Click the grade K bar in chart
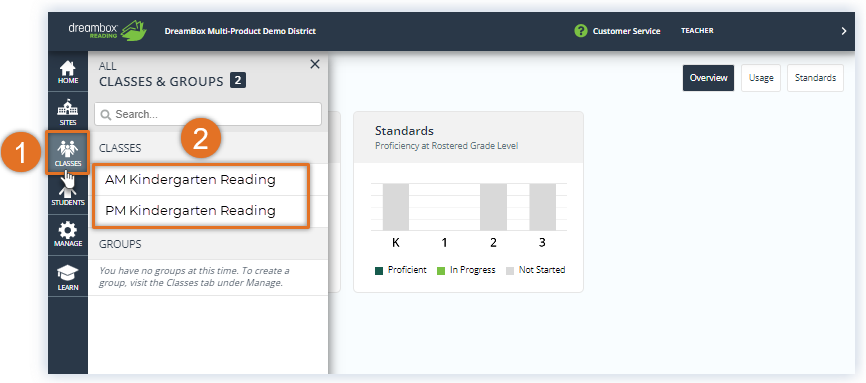Screen dimensions: 866x383 tap(395, 207)
